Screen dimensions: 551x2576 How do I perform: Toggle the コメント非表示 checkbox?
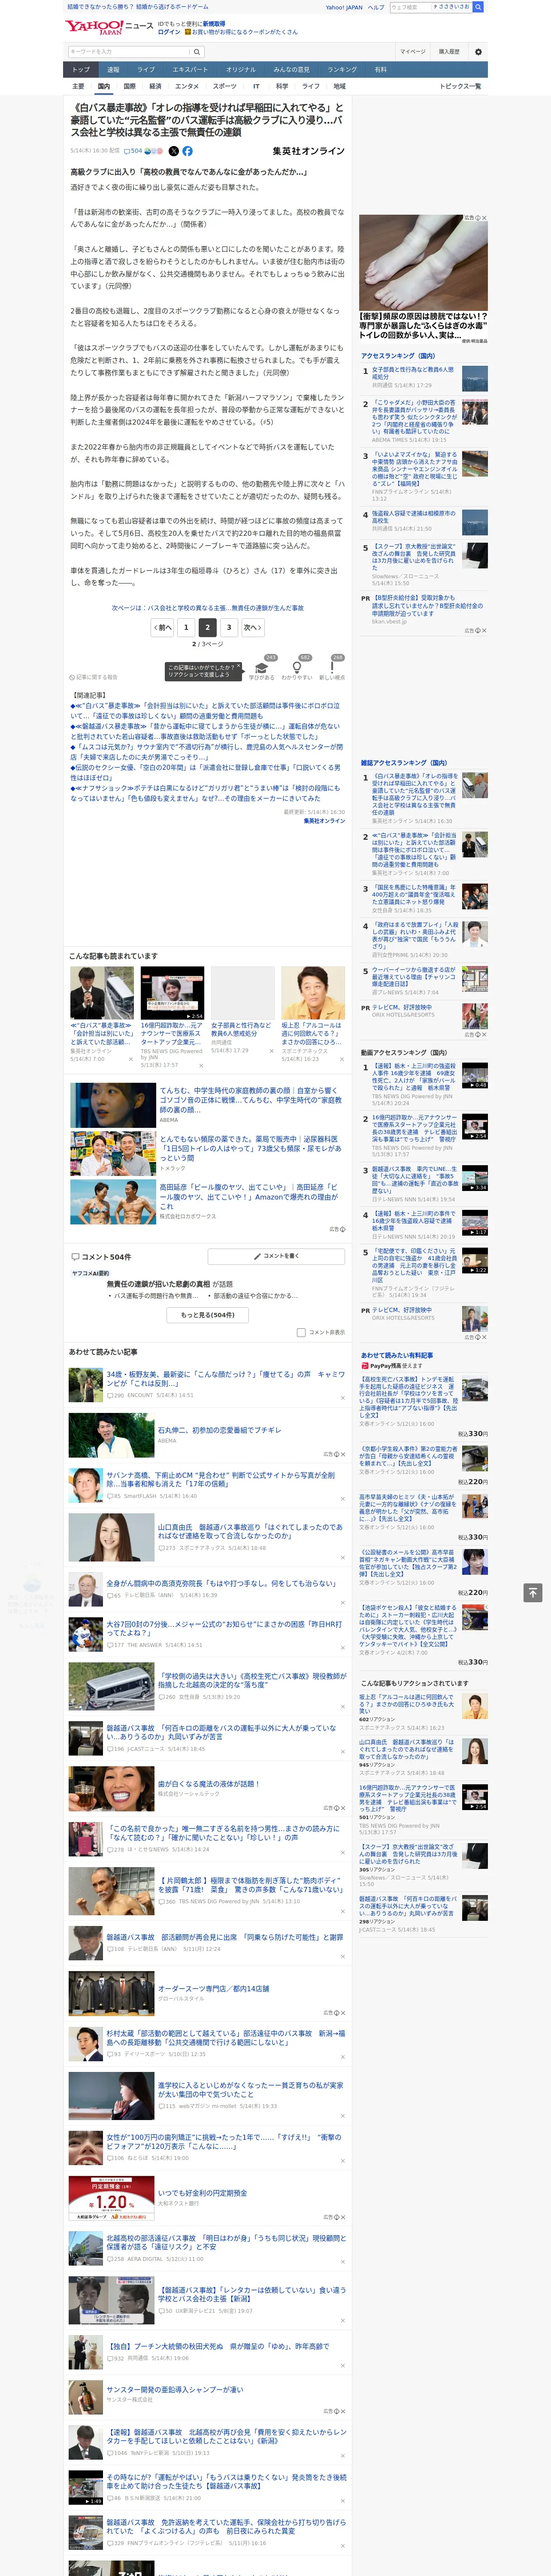tap(301, 1332)
